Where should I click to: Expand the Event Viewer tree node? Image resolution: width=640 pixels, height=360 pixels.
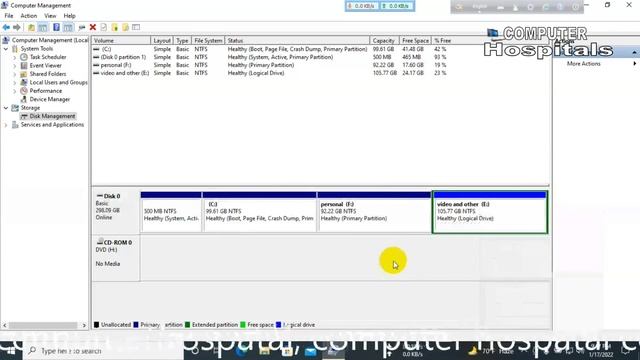(15, 65)
